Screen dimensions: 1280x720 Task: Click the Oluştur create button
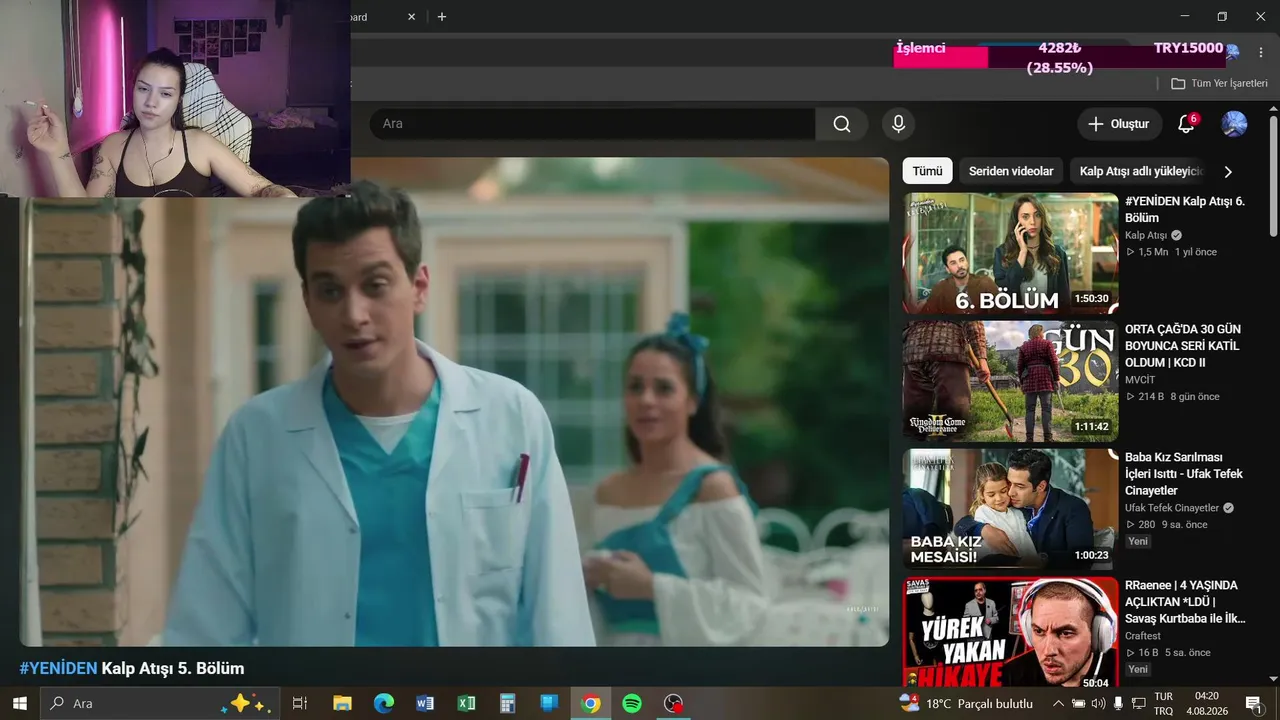click(1119, 124)
